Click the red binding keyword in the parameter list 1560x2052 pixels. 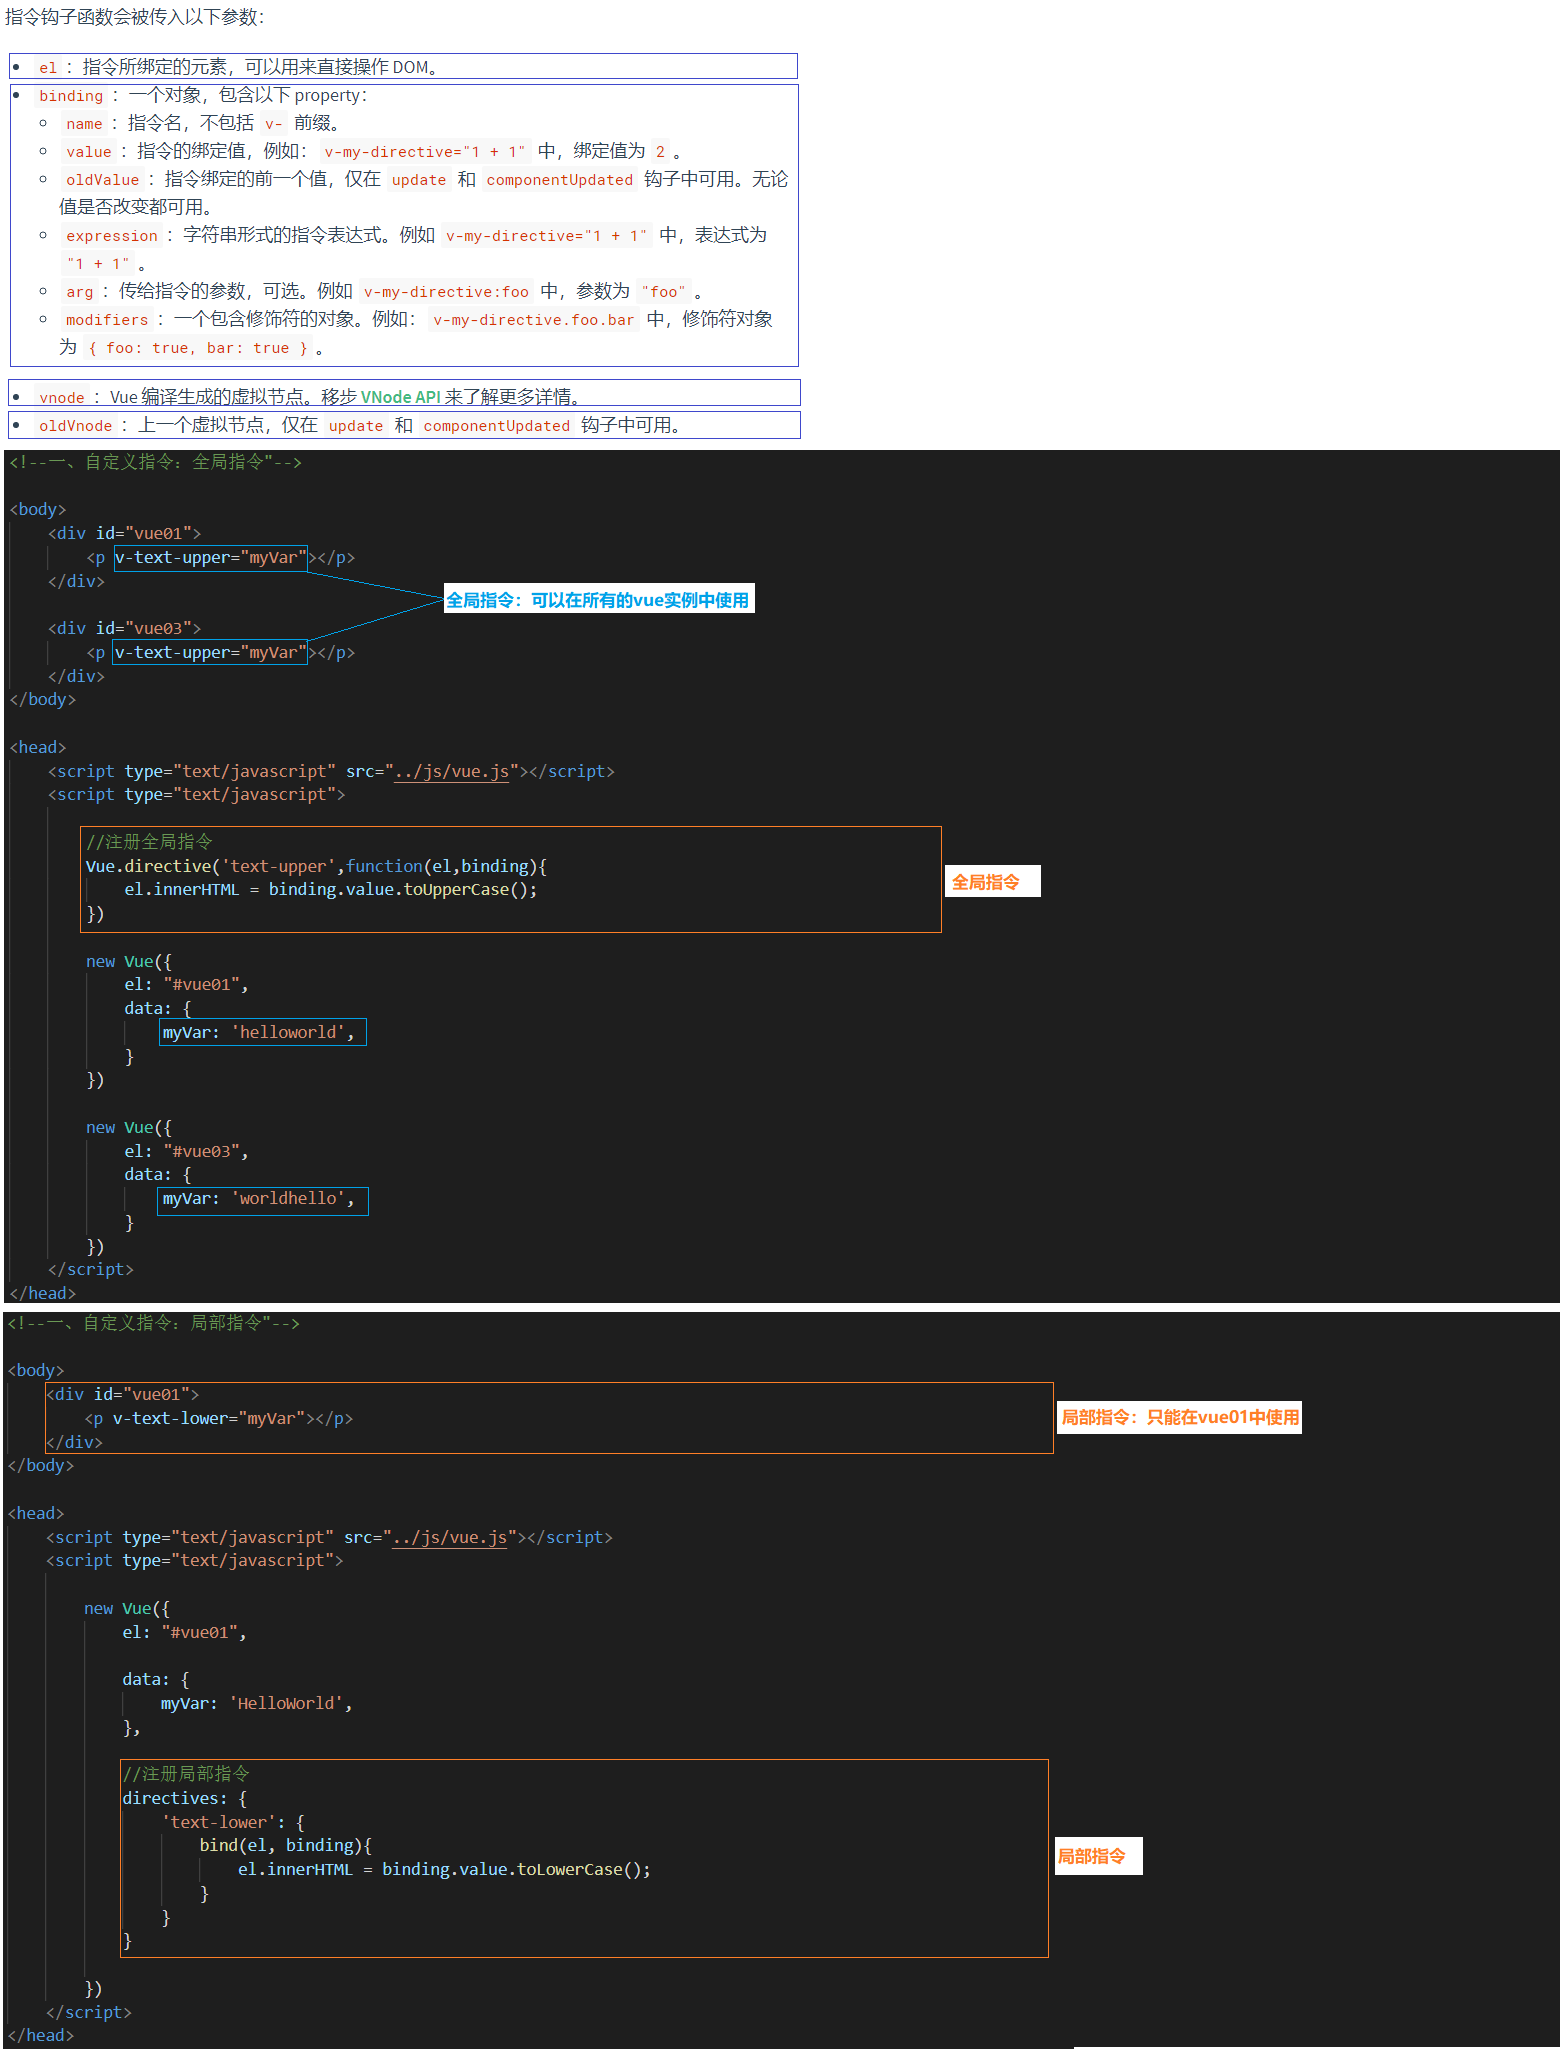coord(71,96)
